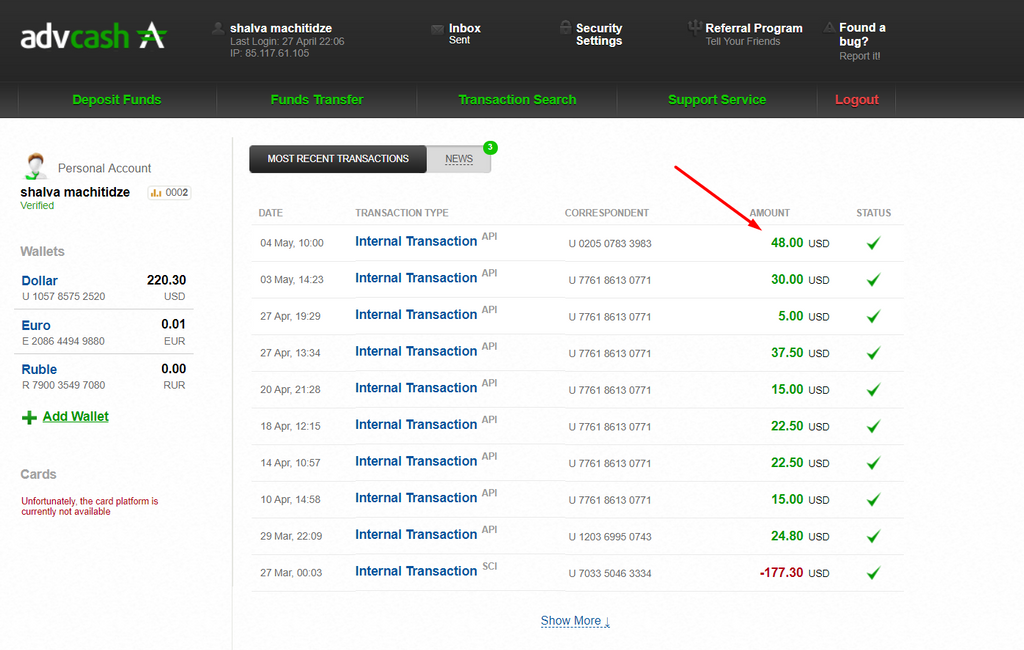Open the Euro wallet
Viewport: 1024px width, 650px height.
tap(36, 325)
